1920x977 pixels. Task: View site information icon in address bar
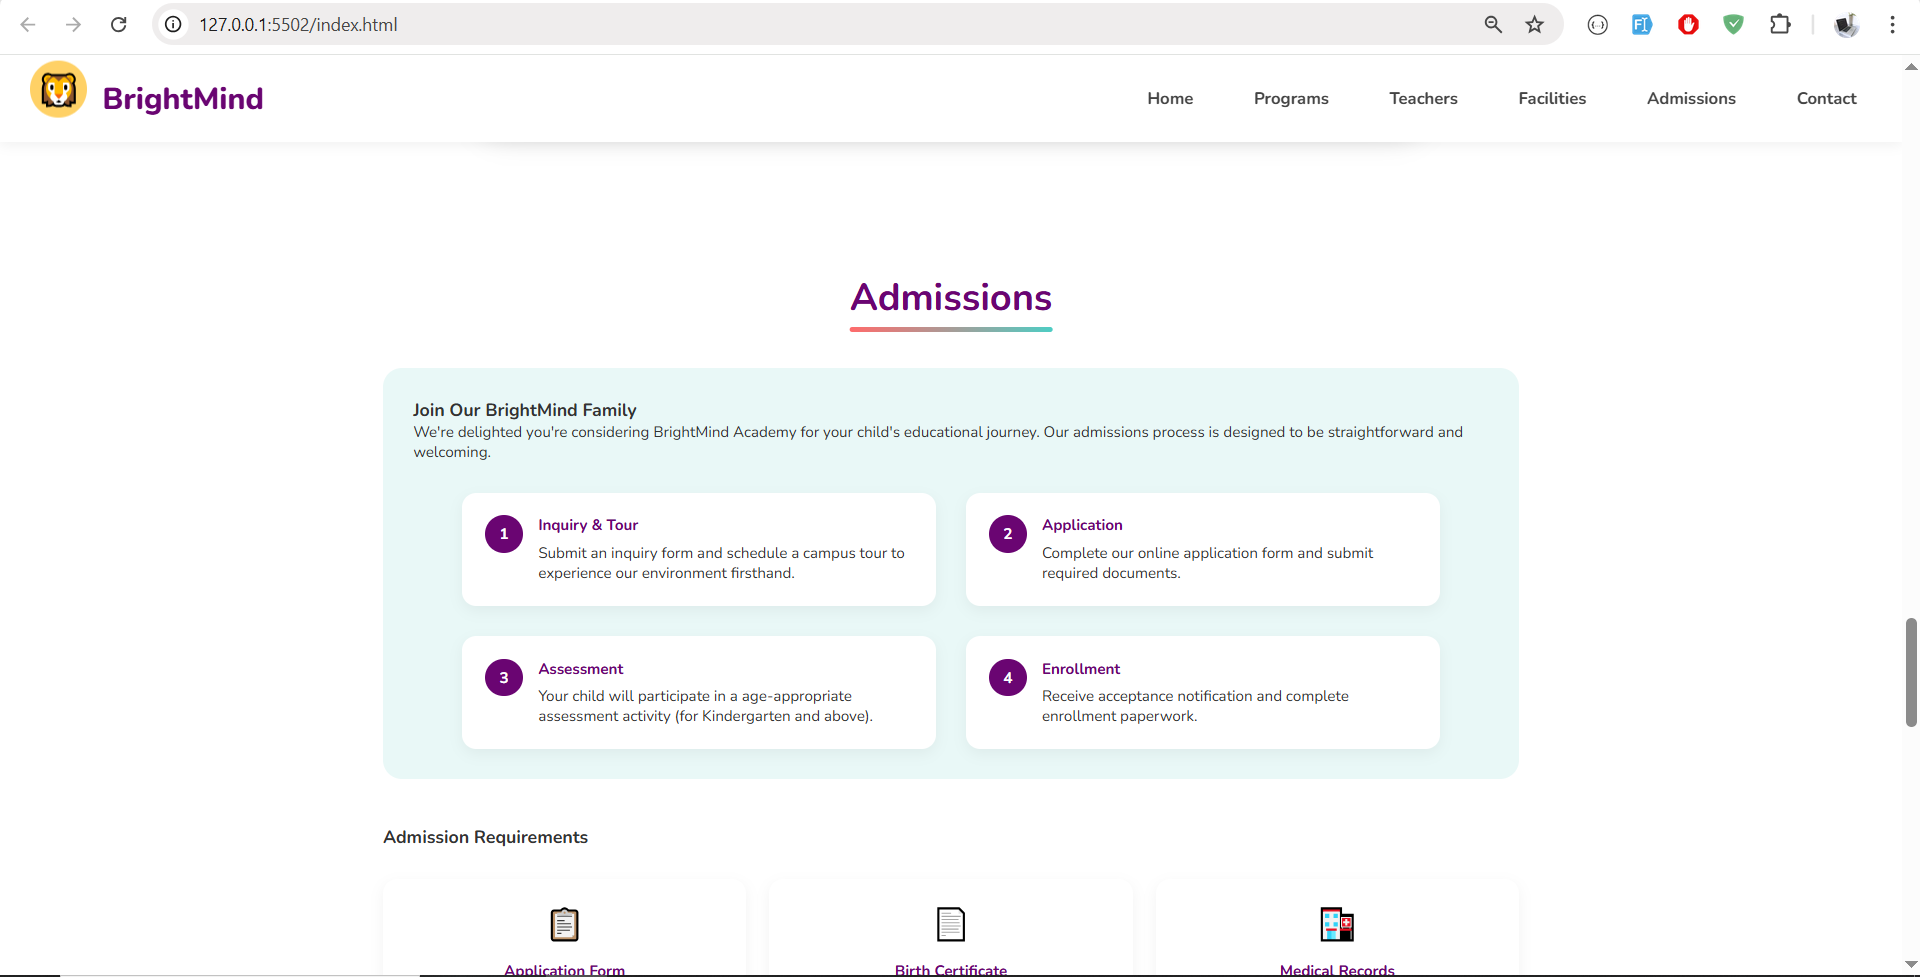pos(174,25)
